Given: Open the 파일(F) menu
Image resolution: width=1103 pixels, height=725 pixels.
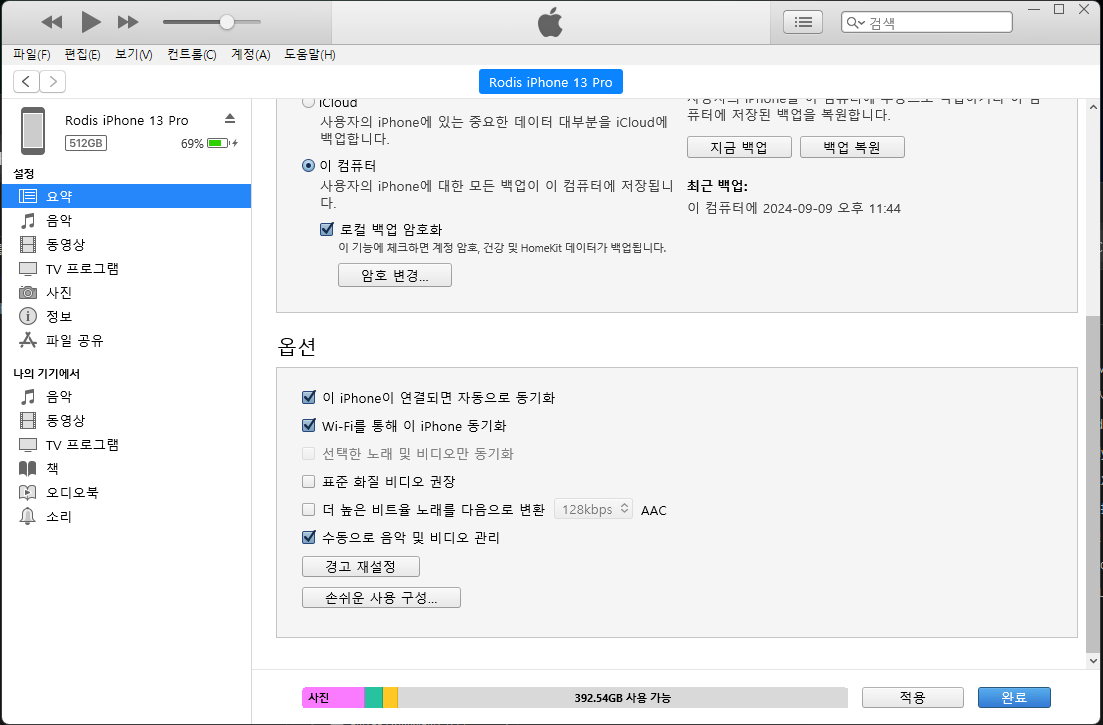Looking at the screenshot, I should (x=32, y=54).
